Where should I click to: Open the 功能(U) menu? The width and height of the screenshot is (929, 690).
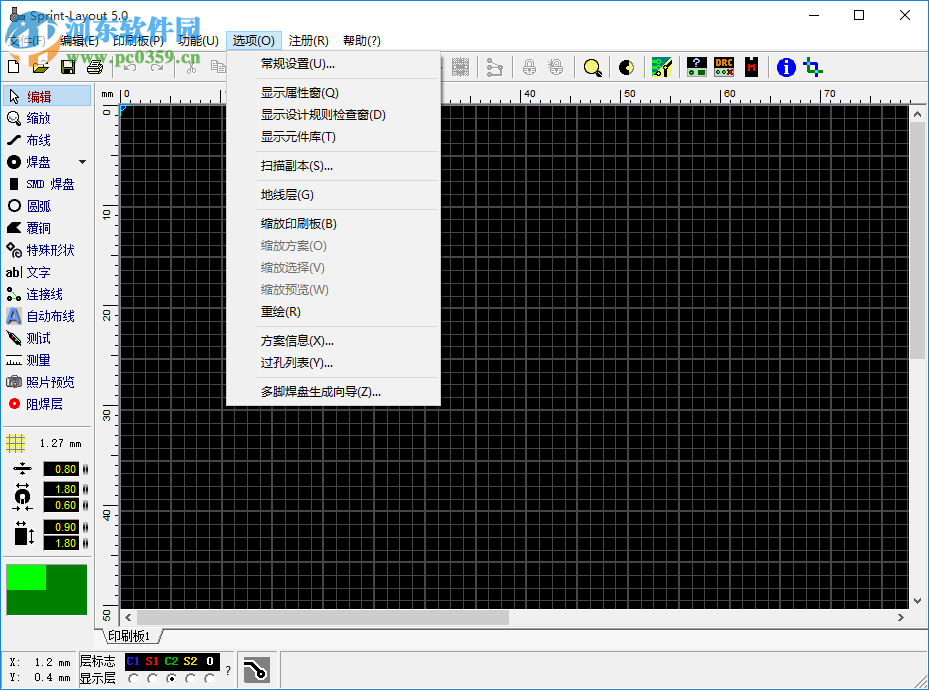pyautogui.click(x=198, y=41)
